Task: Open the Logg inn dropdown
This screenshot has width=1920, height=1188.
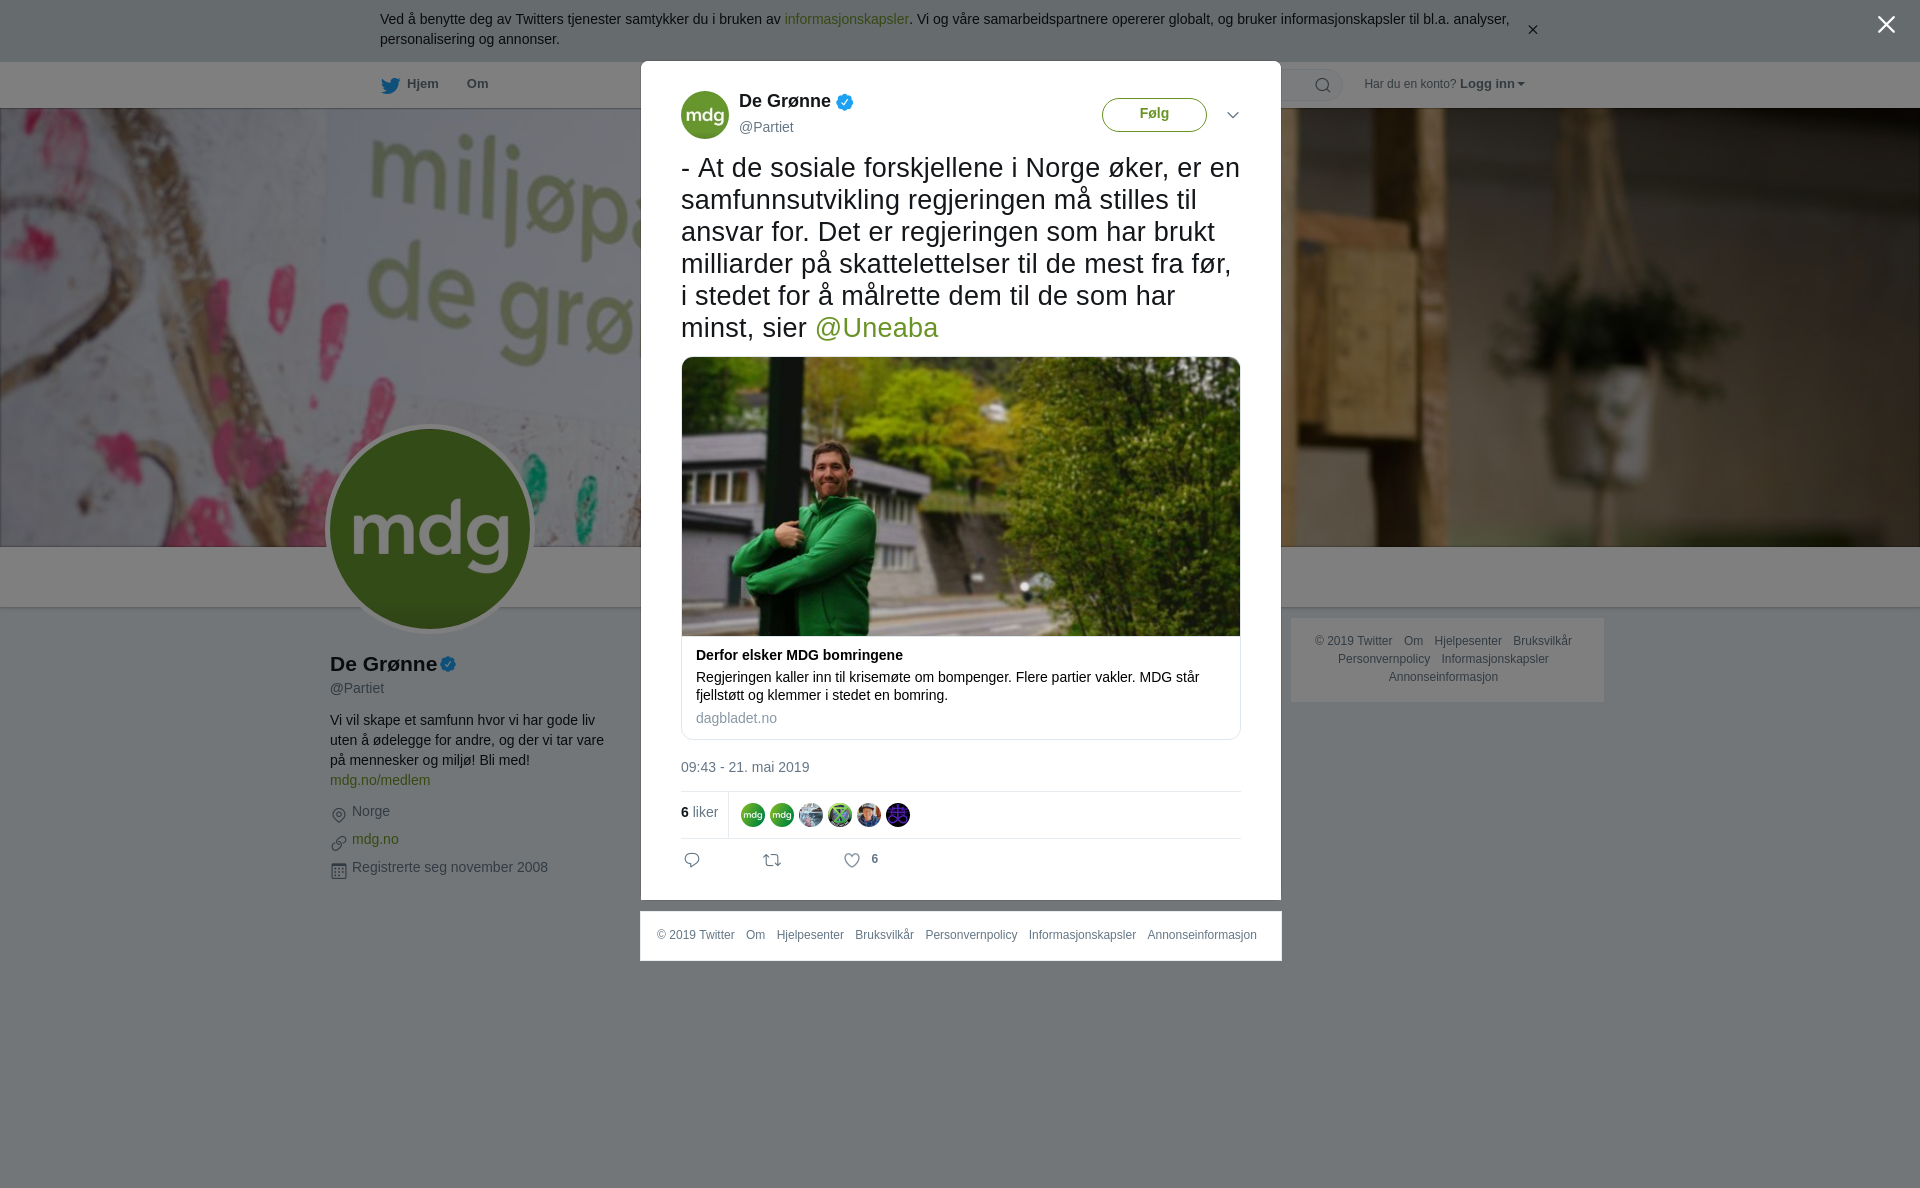Action: [x=1491, y=84]
